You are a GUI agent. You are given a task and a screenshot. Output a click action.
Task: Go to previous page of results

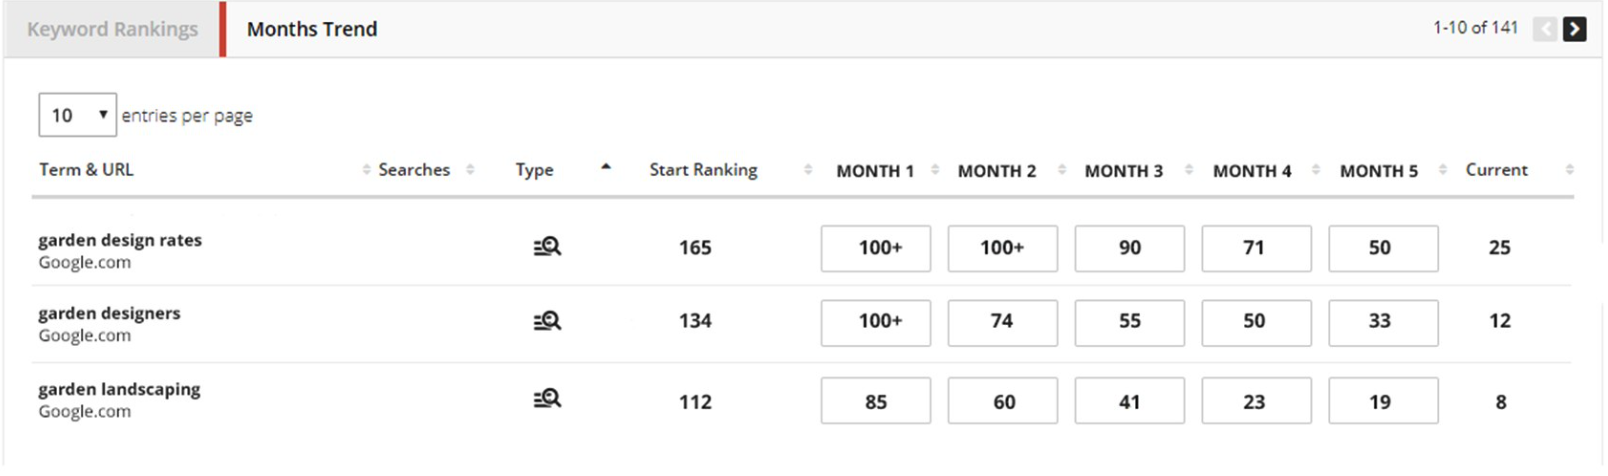tap(1545, 29)
